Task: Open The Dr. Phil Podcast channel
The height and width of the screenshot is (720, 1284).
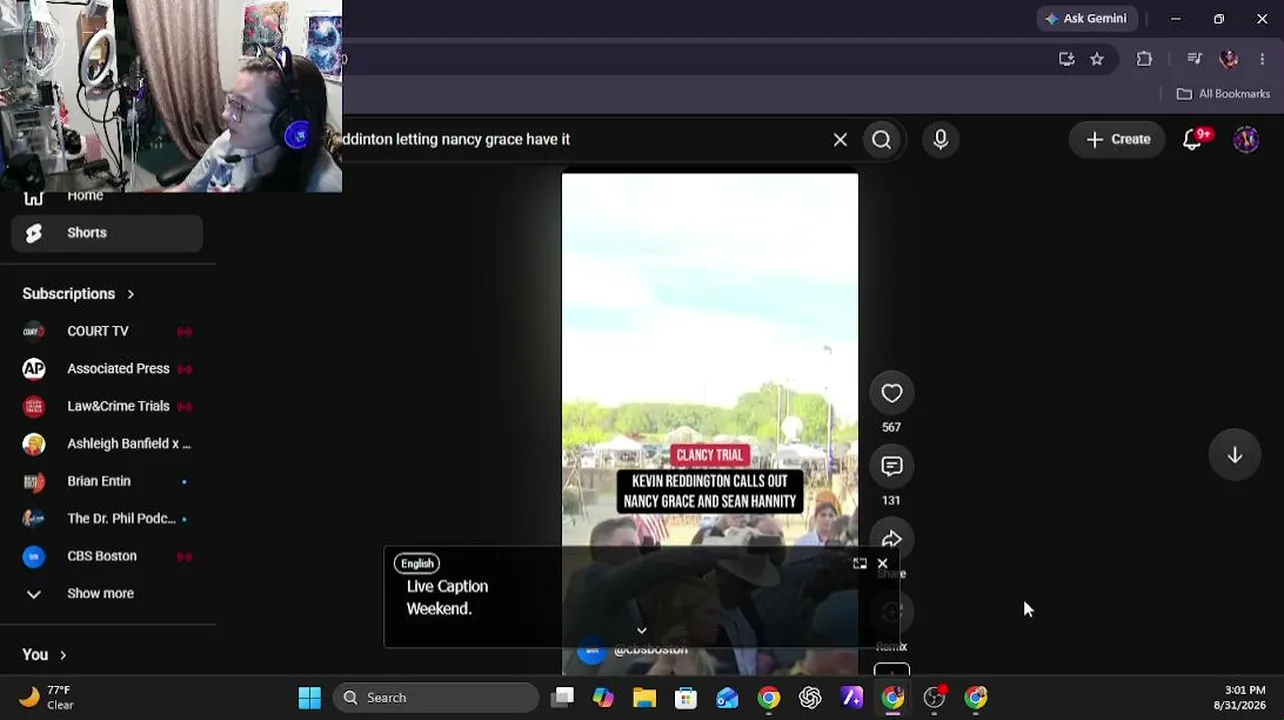Action: pyautogui.click(x=107, y=519)
